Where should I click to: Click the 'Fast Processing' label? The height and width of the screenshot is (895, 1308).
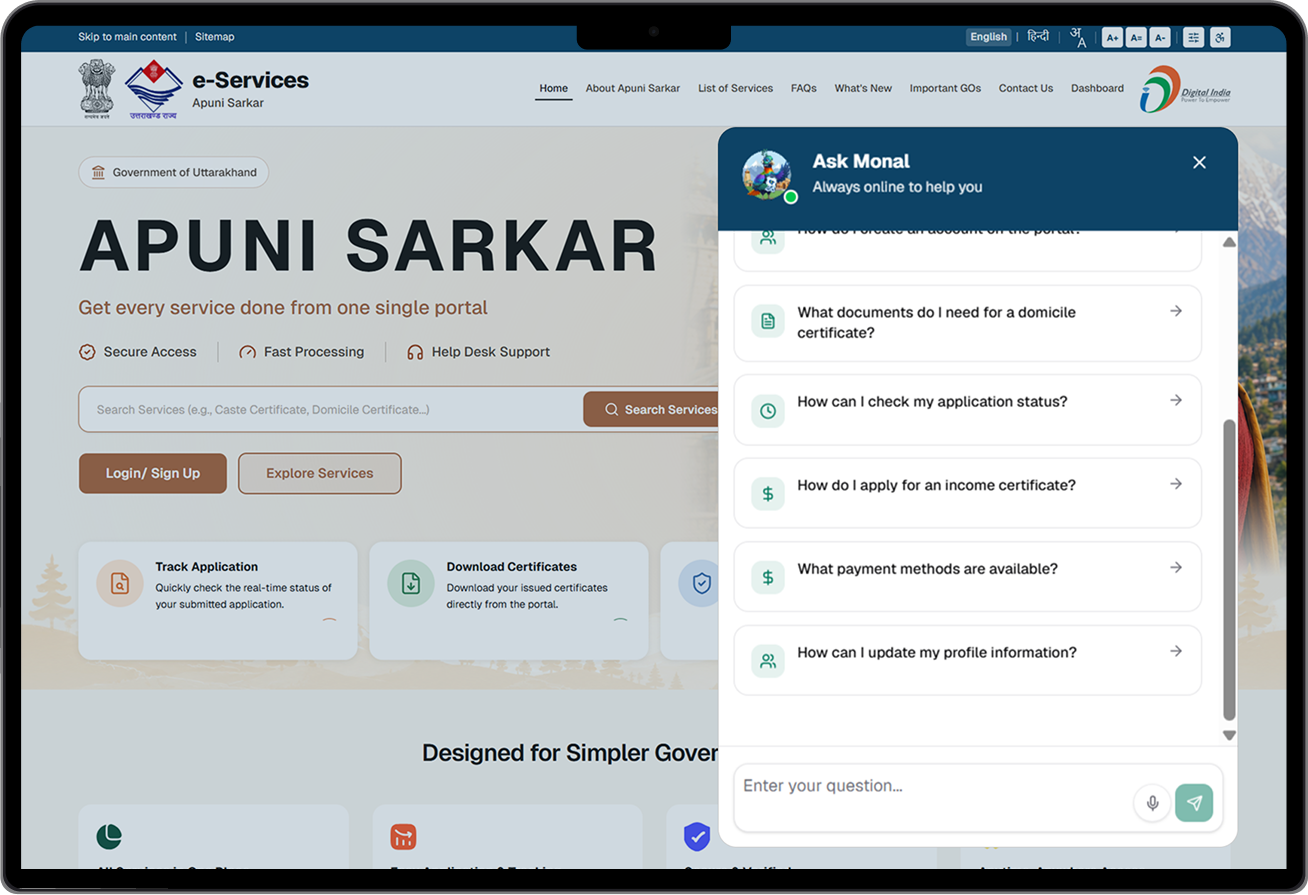(314, 352)
